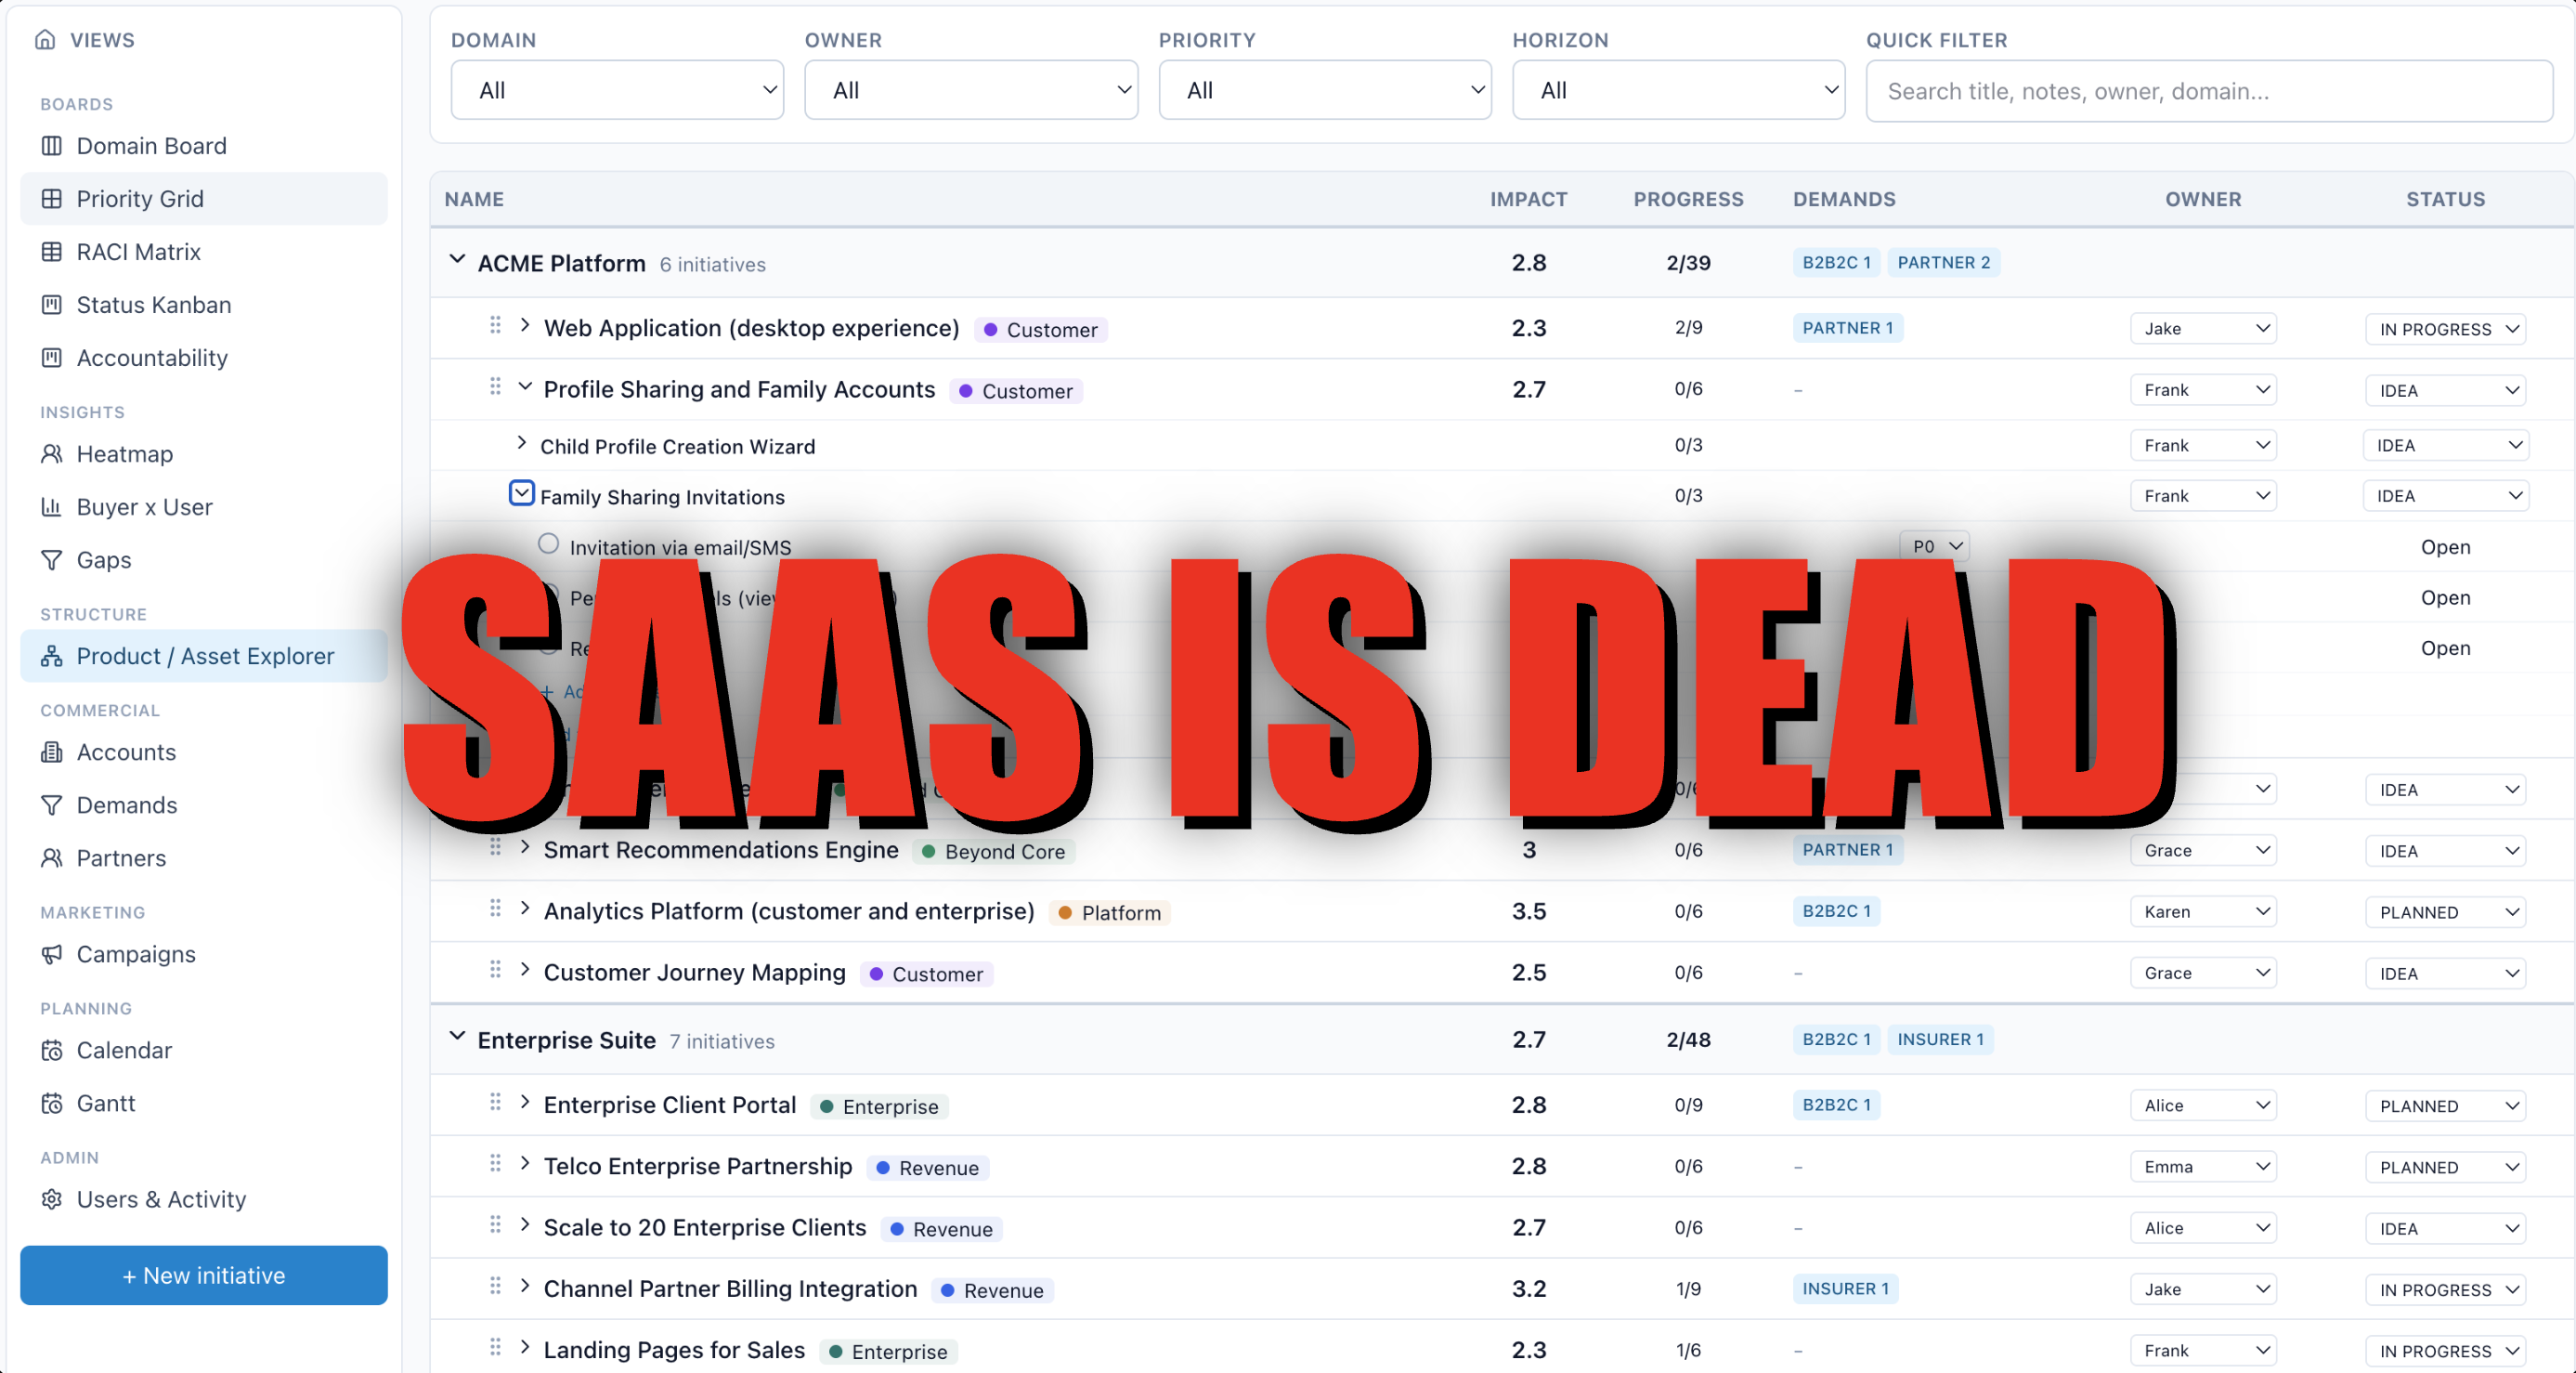2576x1373 pixels.
Task: Focus the Quick Filter search field
Action: click(x=2208, y=91)
